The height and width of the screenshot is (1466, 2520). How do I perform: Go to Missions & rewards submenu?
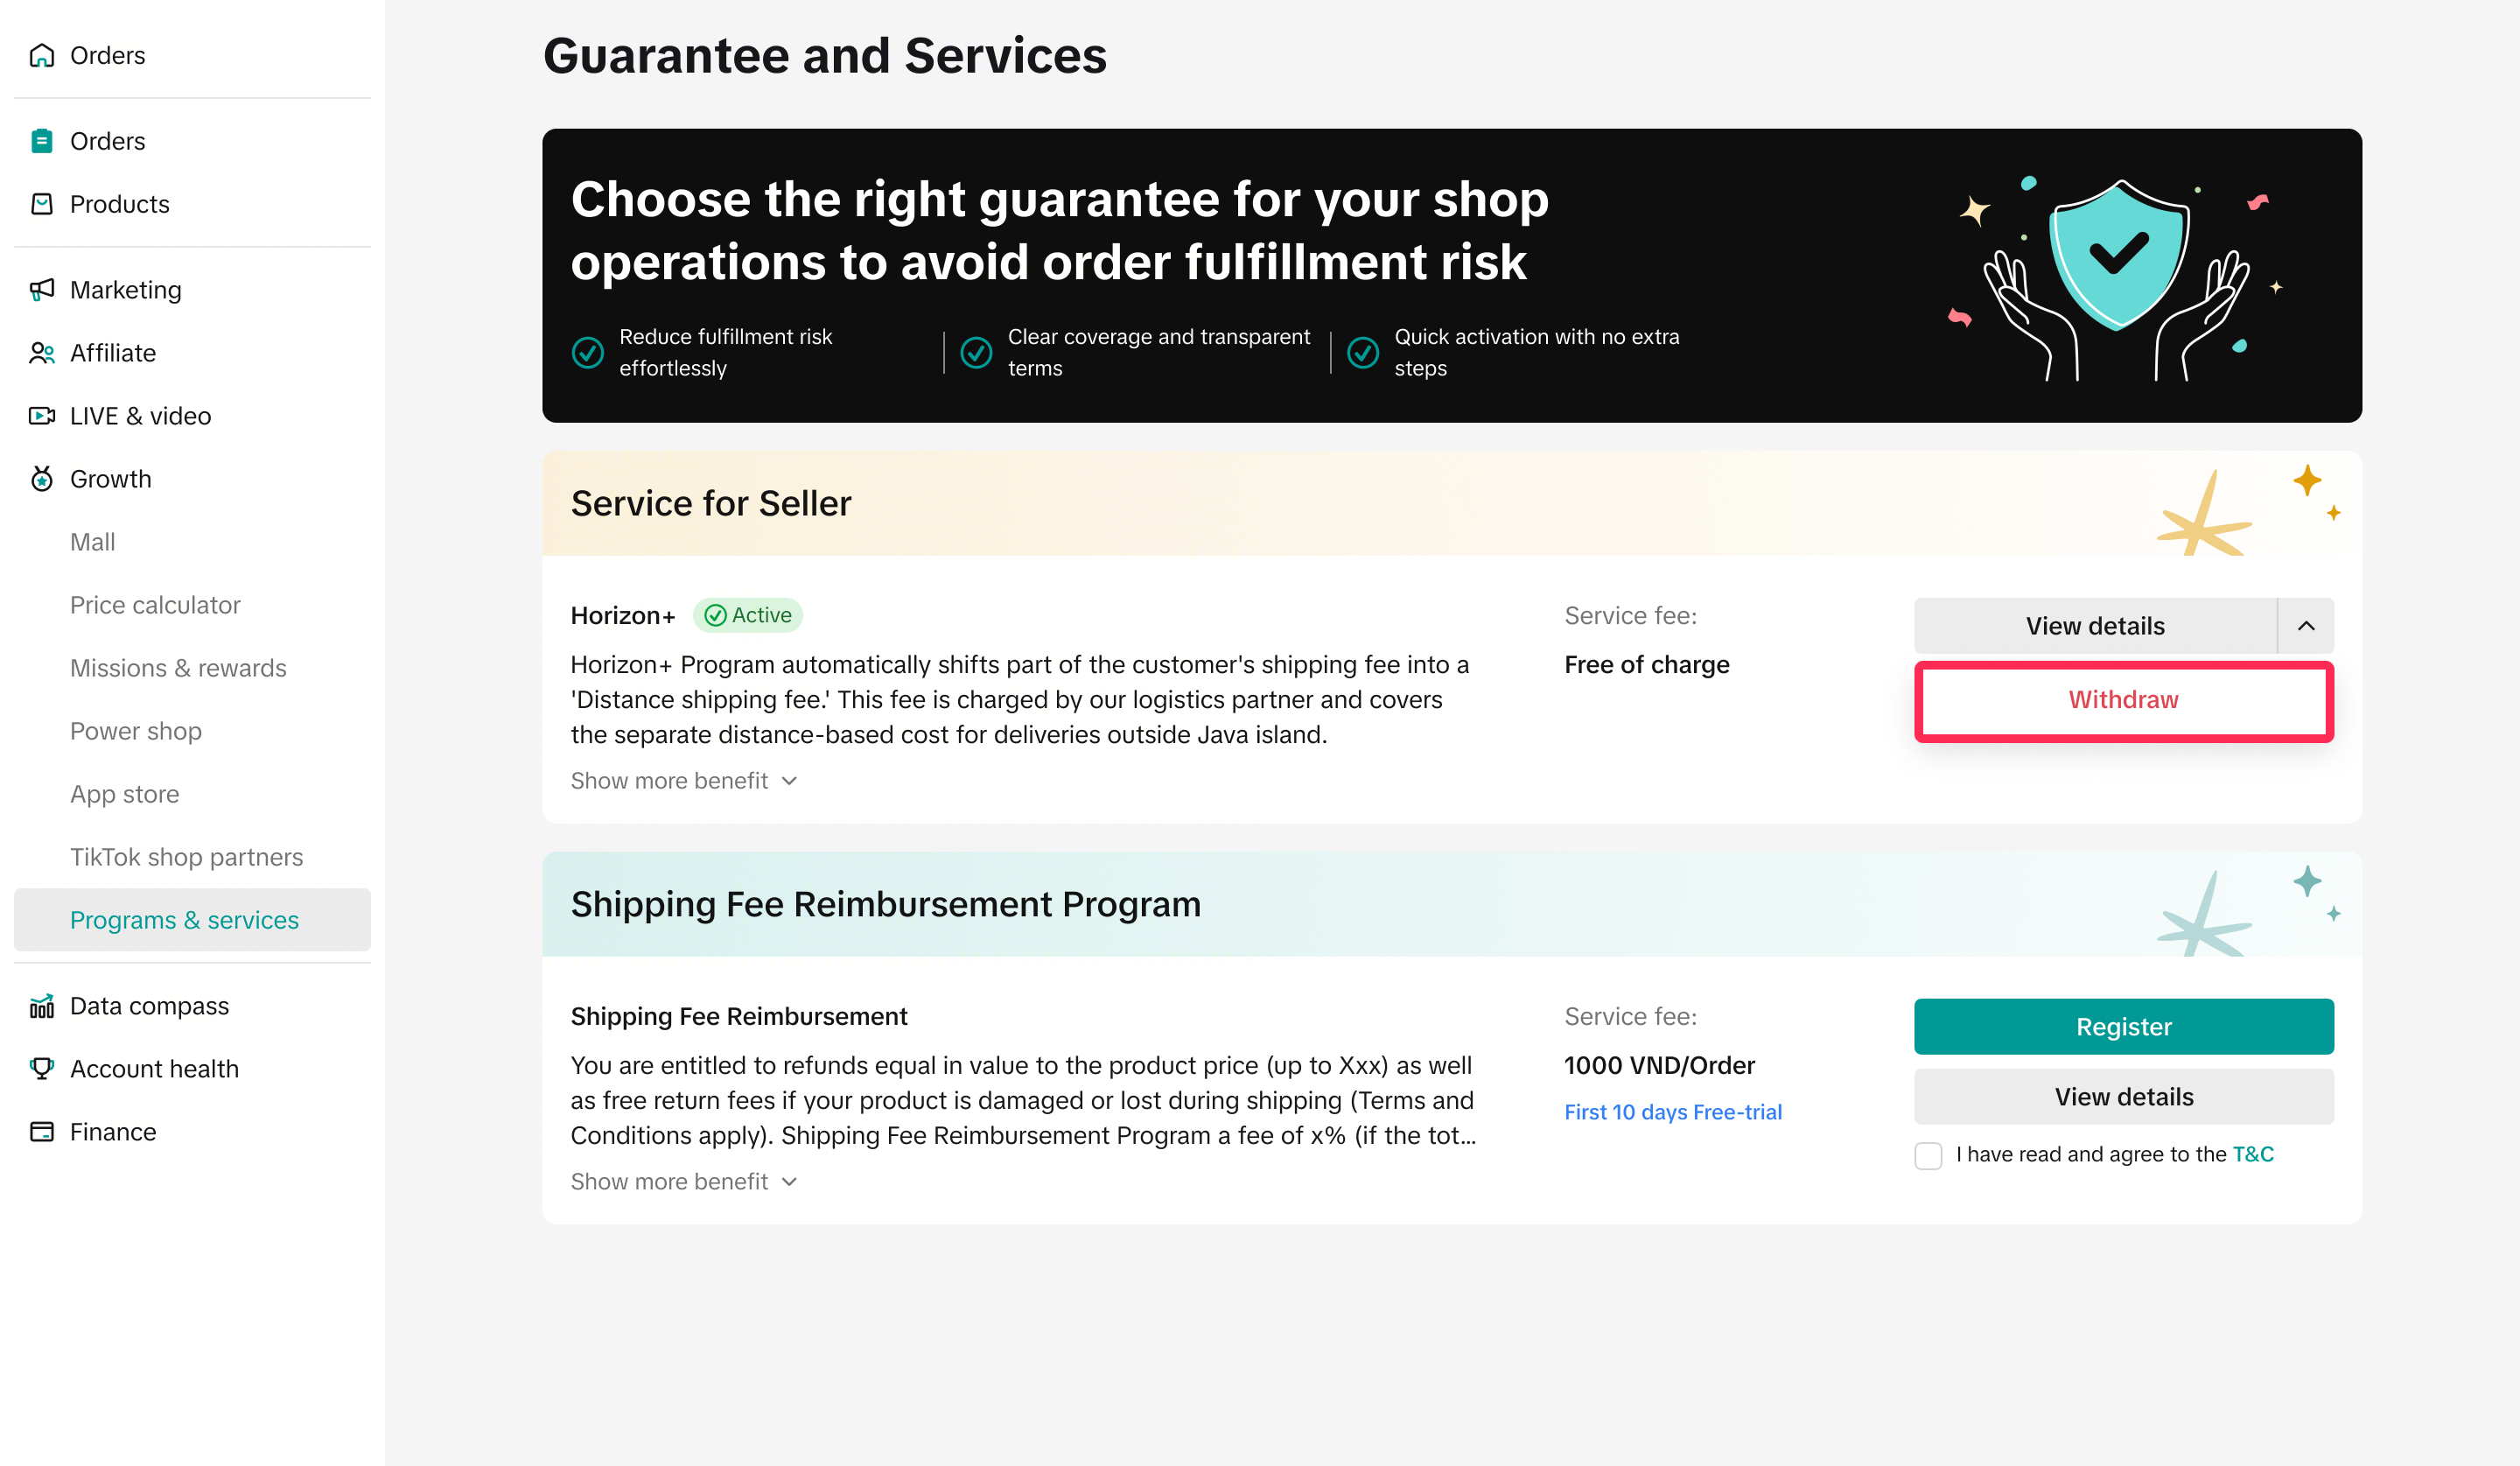[x=178, y=668]
